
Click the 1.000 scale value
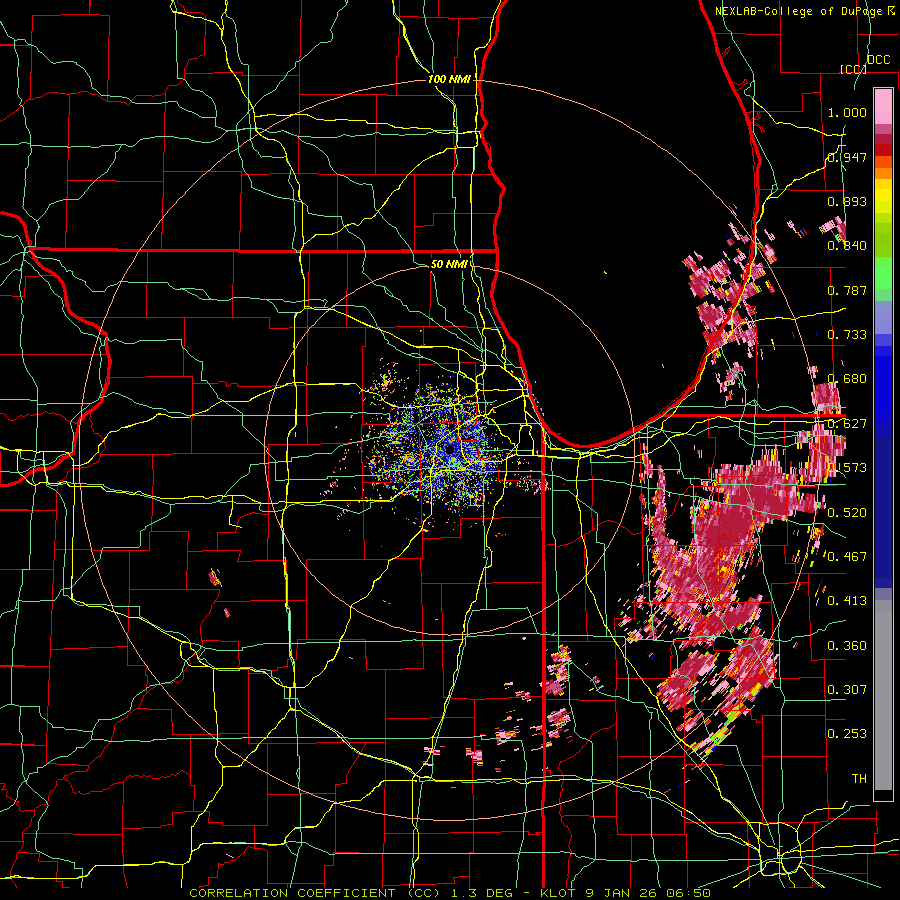coord(847,112)
